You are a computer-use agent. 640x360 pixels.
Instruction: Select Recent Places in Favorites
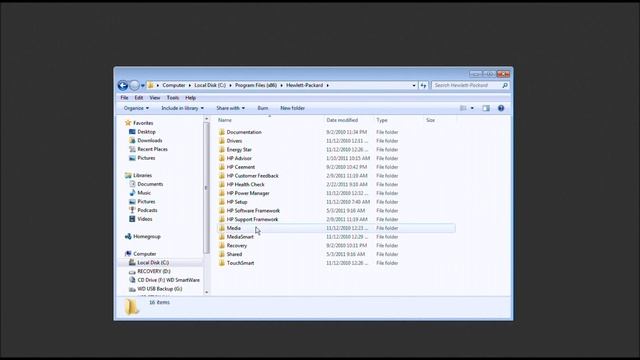pyautogui.click(x=152, y=149)
